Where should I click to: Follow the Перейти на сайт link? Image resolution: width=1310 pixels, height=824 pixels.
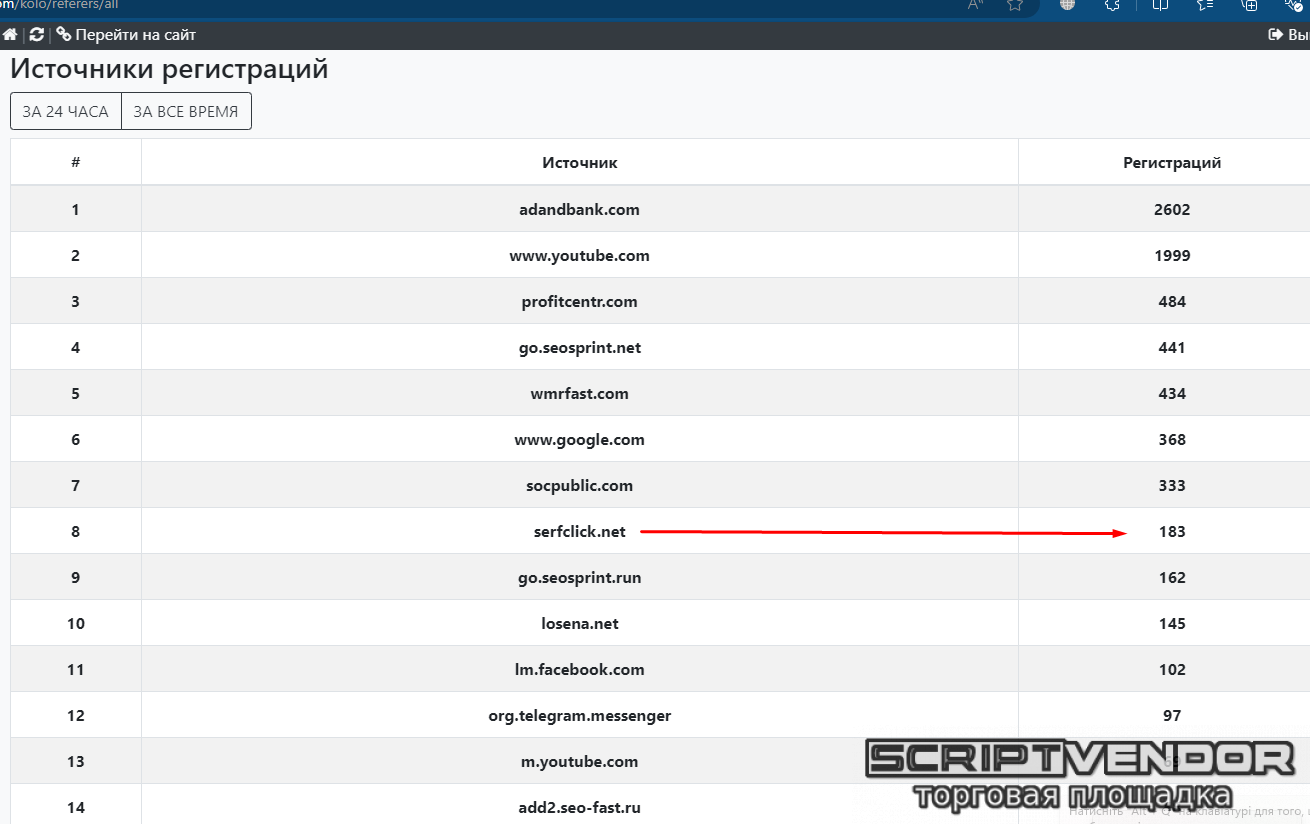click(x=136, y=35)
